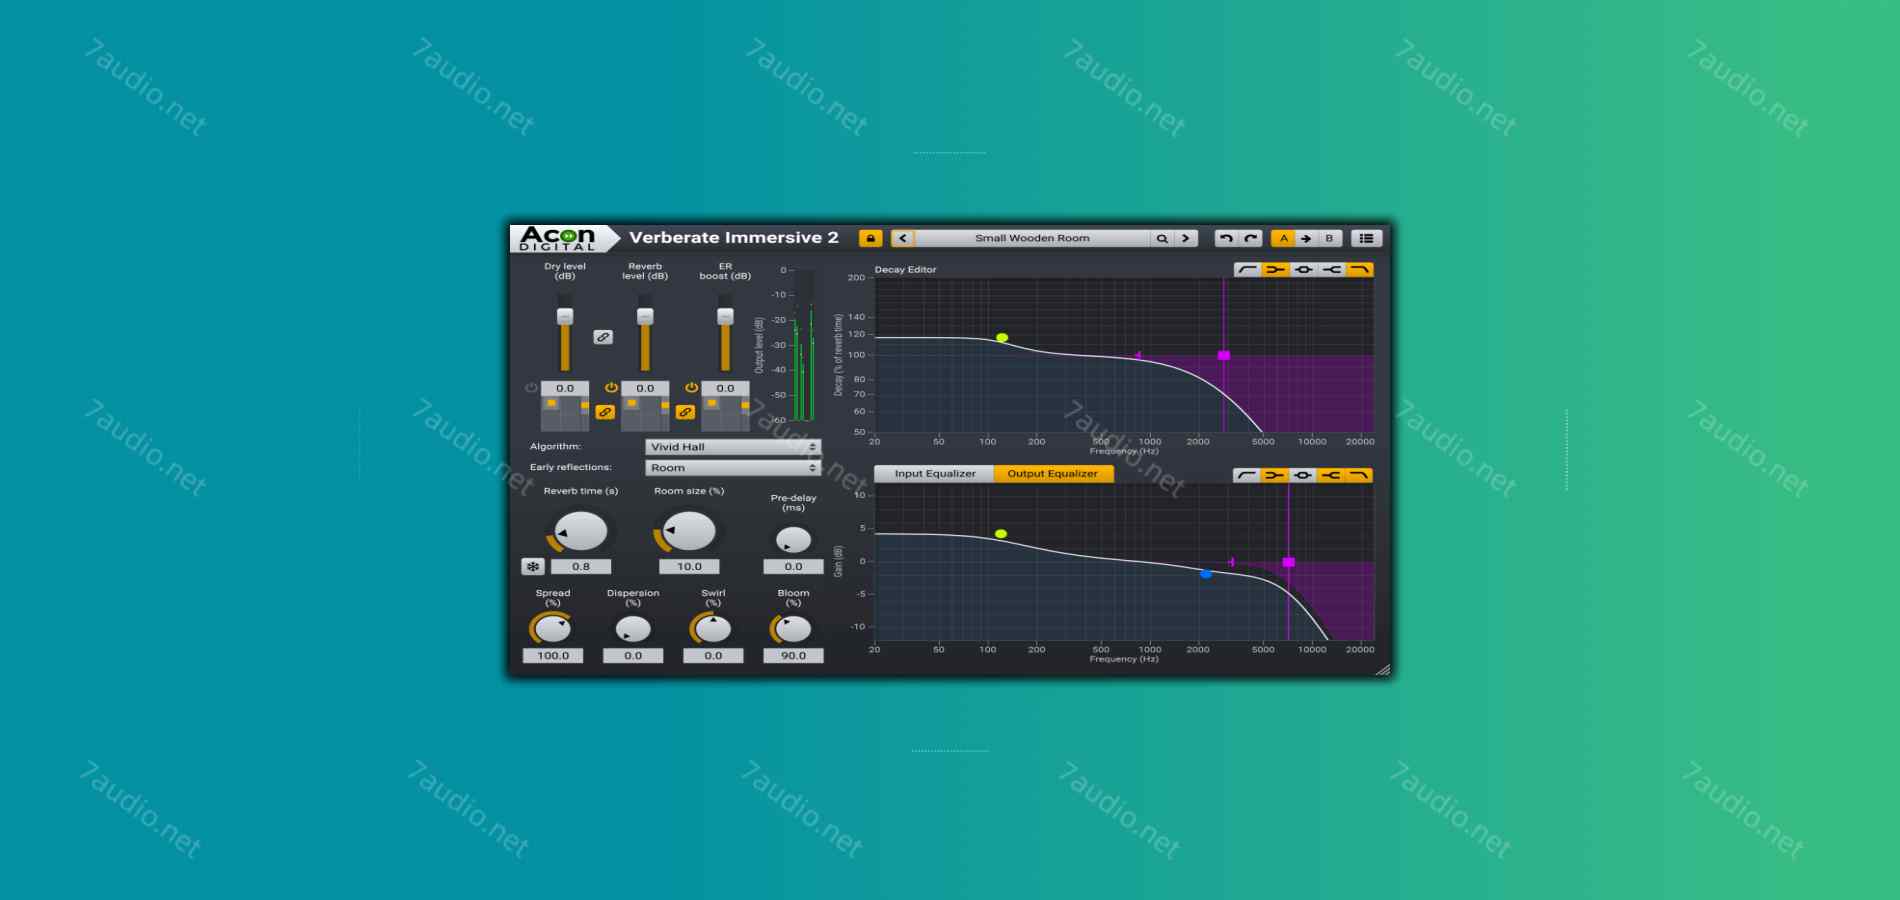Click the ER boost value field
This screenshot has width=1900, height=900.
(x=725, y=388)
